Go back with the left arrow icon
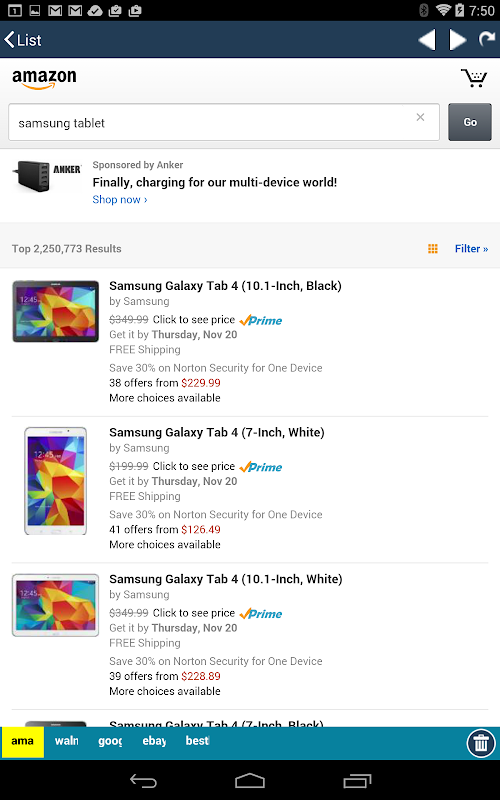Viewport: 500px width, 800px height. click(427, 40)
